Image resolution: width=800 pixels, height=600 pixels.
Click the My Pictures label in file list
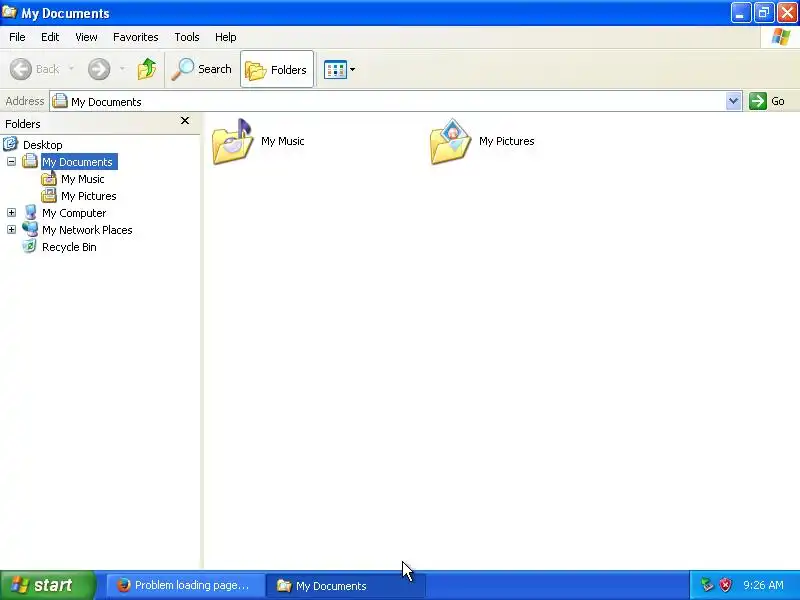(507, 141)
